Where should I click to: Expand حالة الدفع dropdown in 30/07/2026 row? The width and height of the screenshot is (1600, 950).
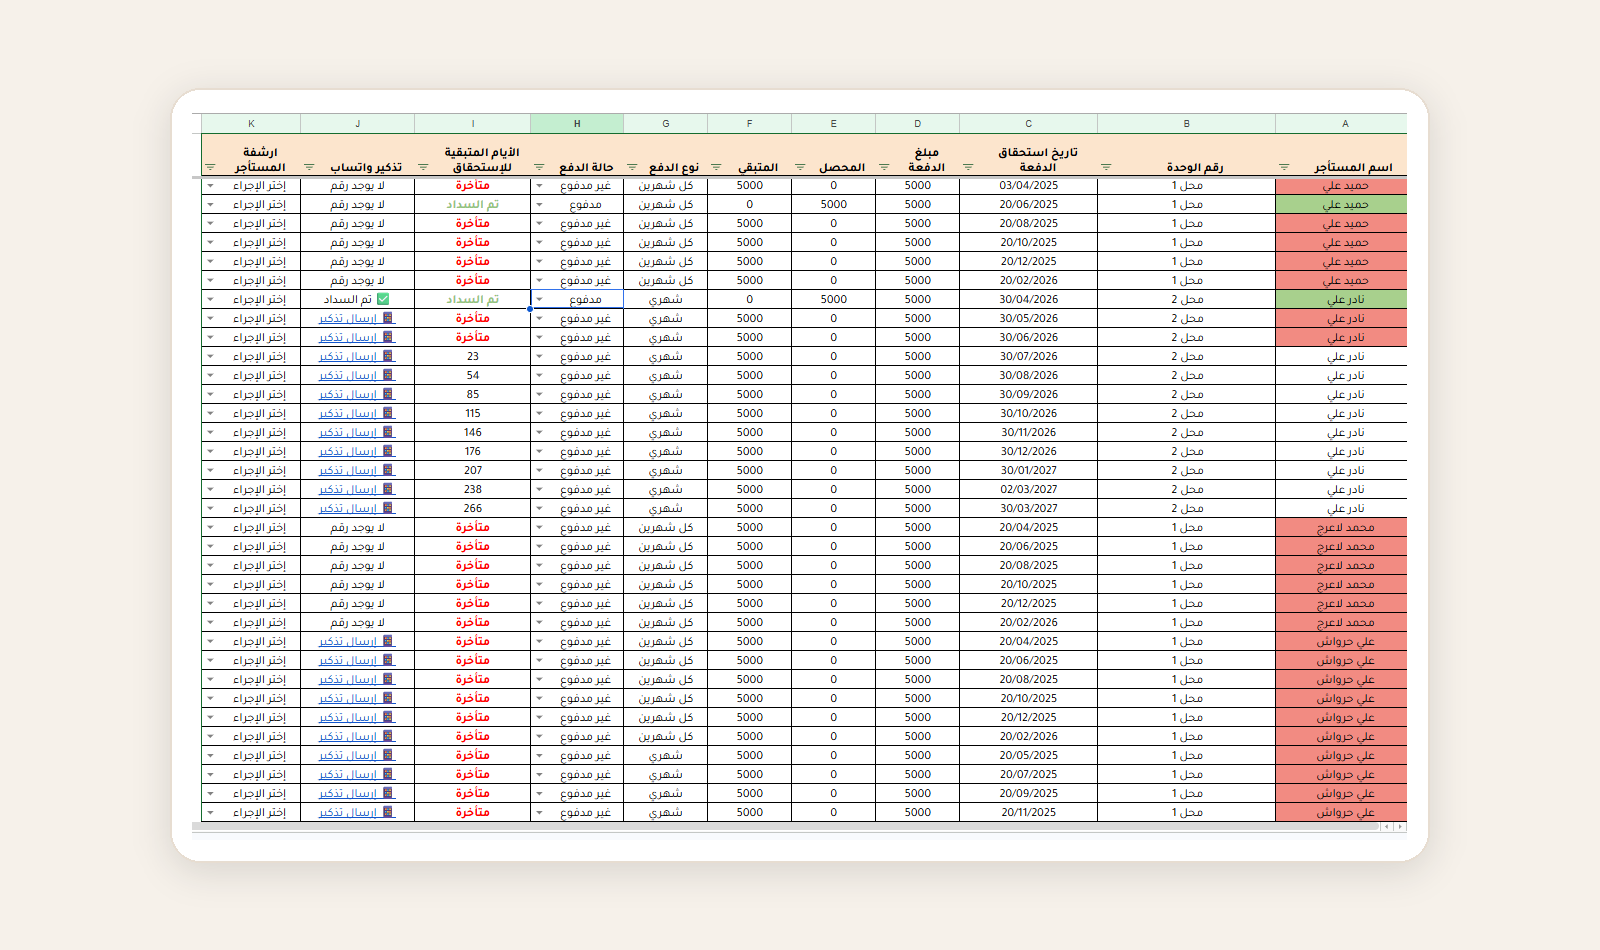[540, 357]
